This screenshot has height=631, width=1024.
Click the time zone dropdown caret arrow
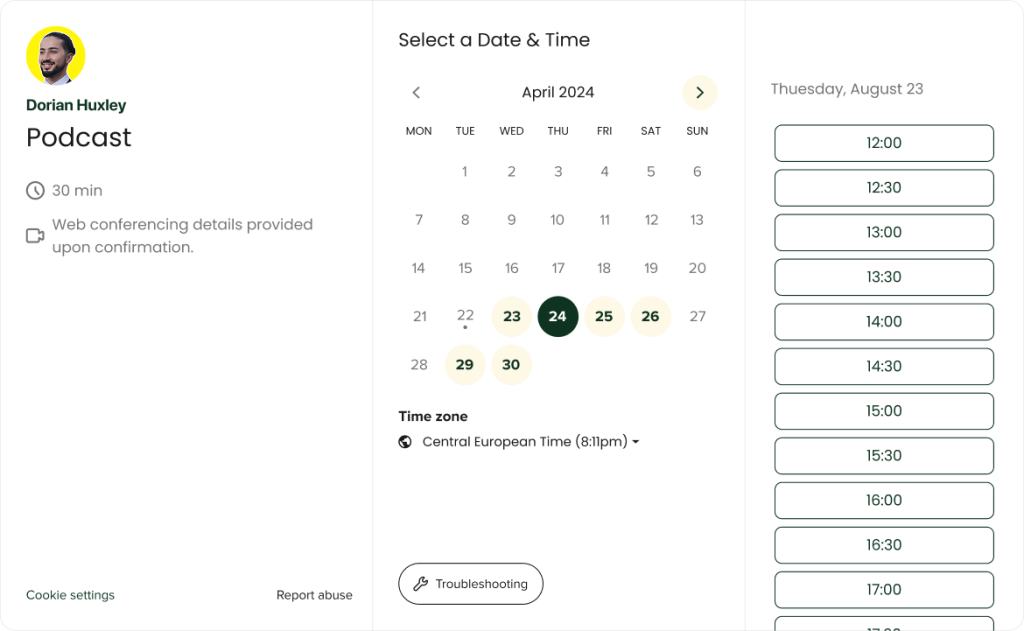point(635,442)
